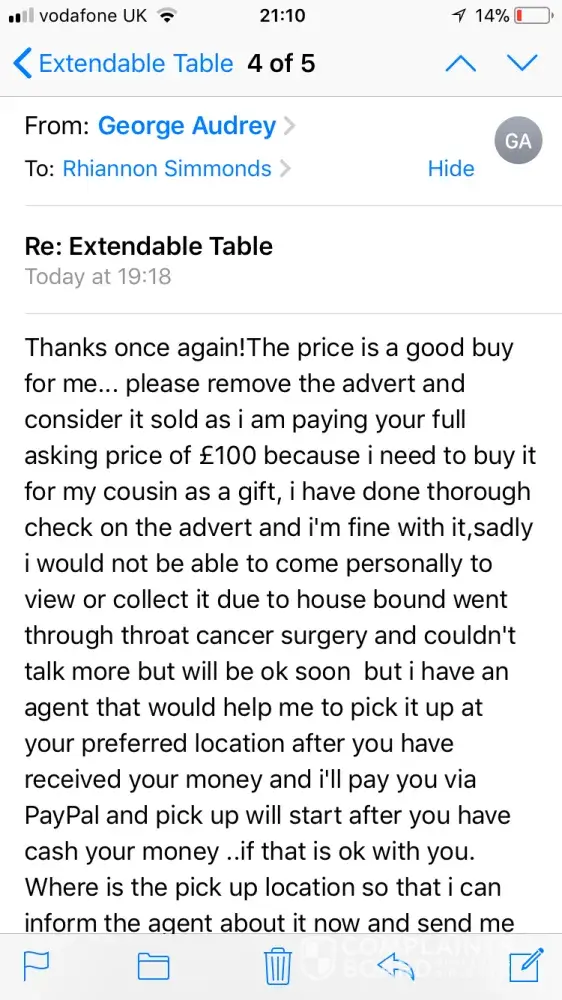562x1000 pixels.
Task: Tap the Wi-Fi signal icon
Action: click(166, 16)
